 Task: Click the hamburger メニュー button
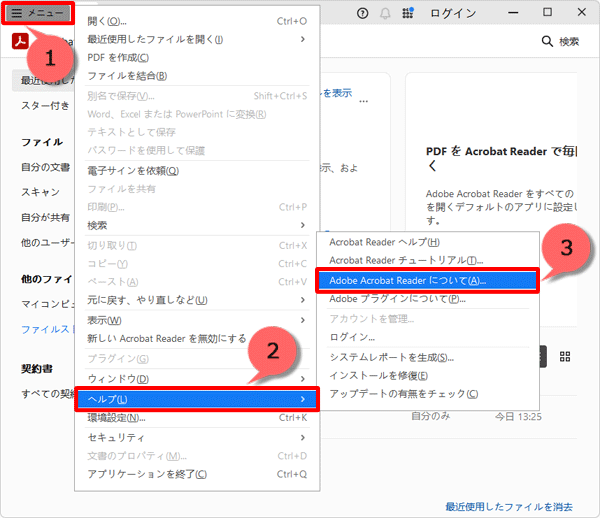click(38, 13)
